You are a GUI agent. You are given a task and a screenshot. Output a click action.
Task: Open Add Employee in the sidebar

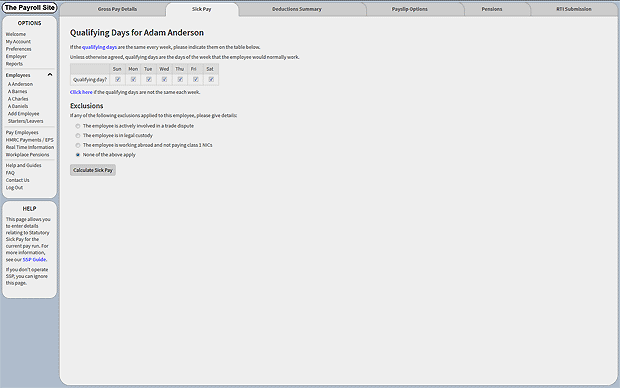pos(23,114)
